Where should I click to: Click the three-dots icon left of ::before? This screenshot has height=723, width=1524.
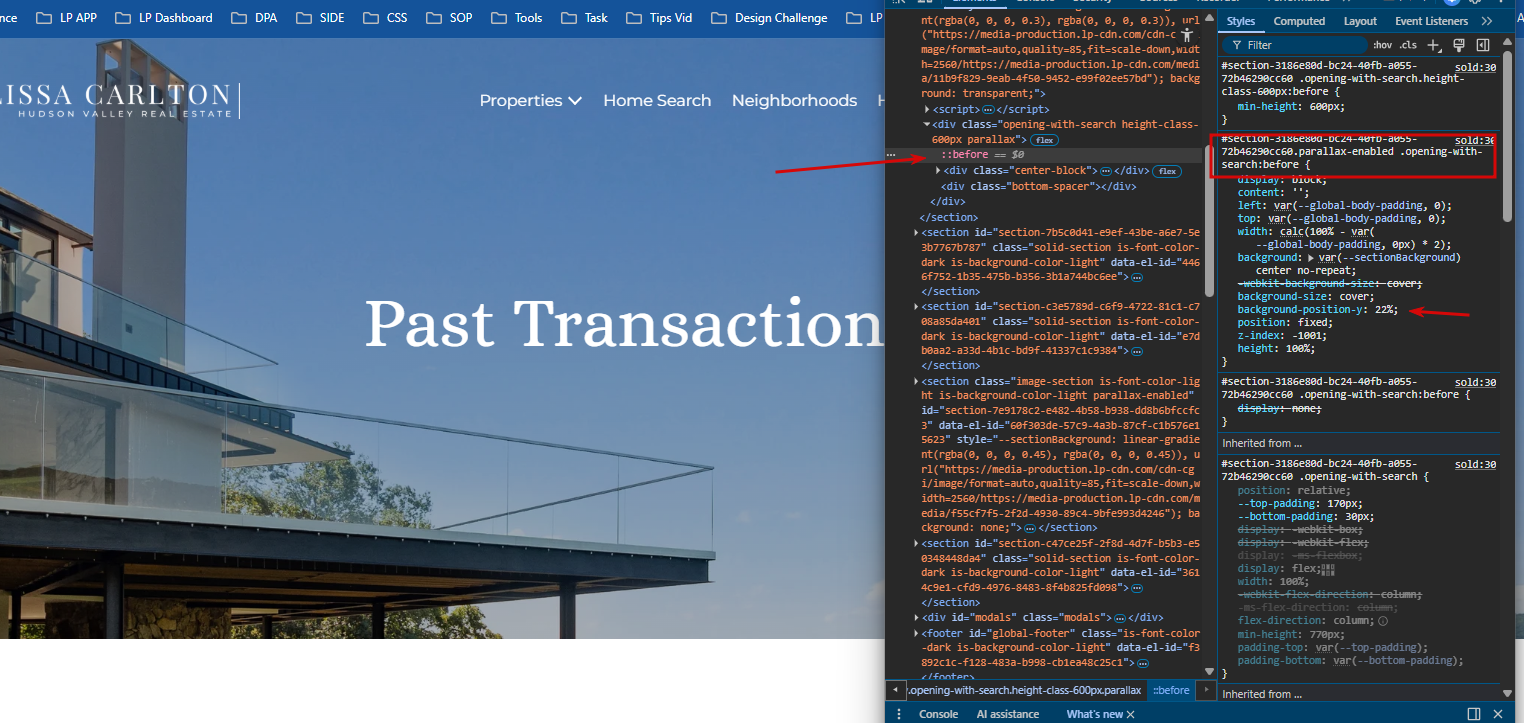click(891, 155)
